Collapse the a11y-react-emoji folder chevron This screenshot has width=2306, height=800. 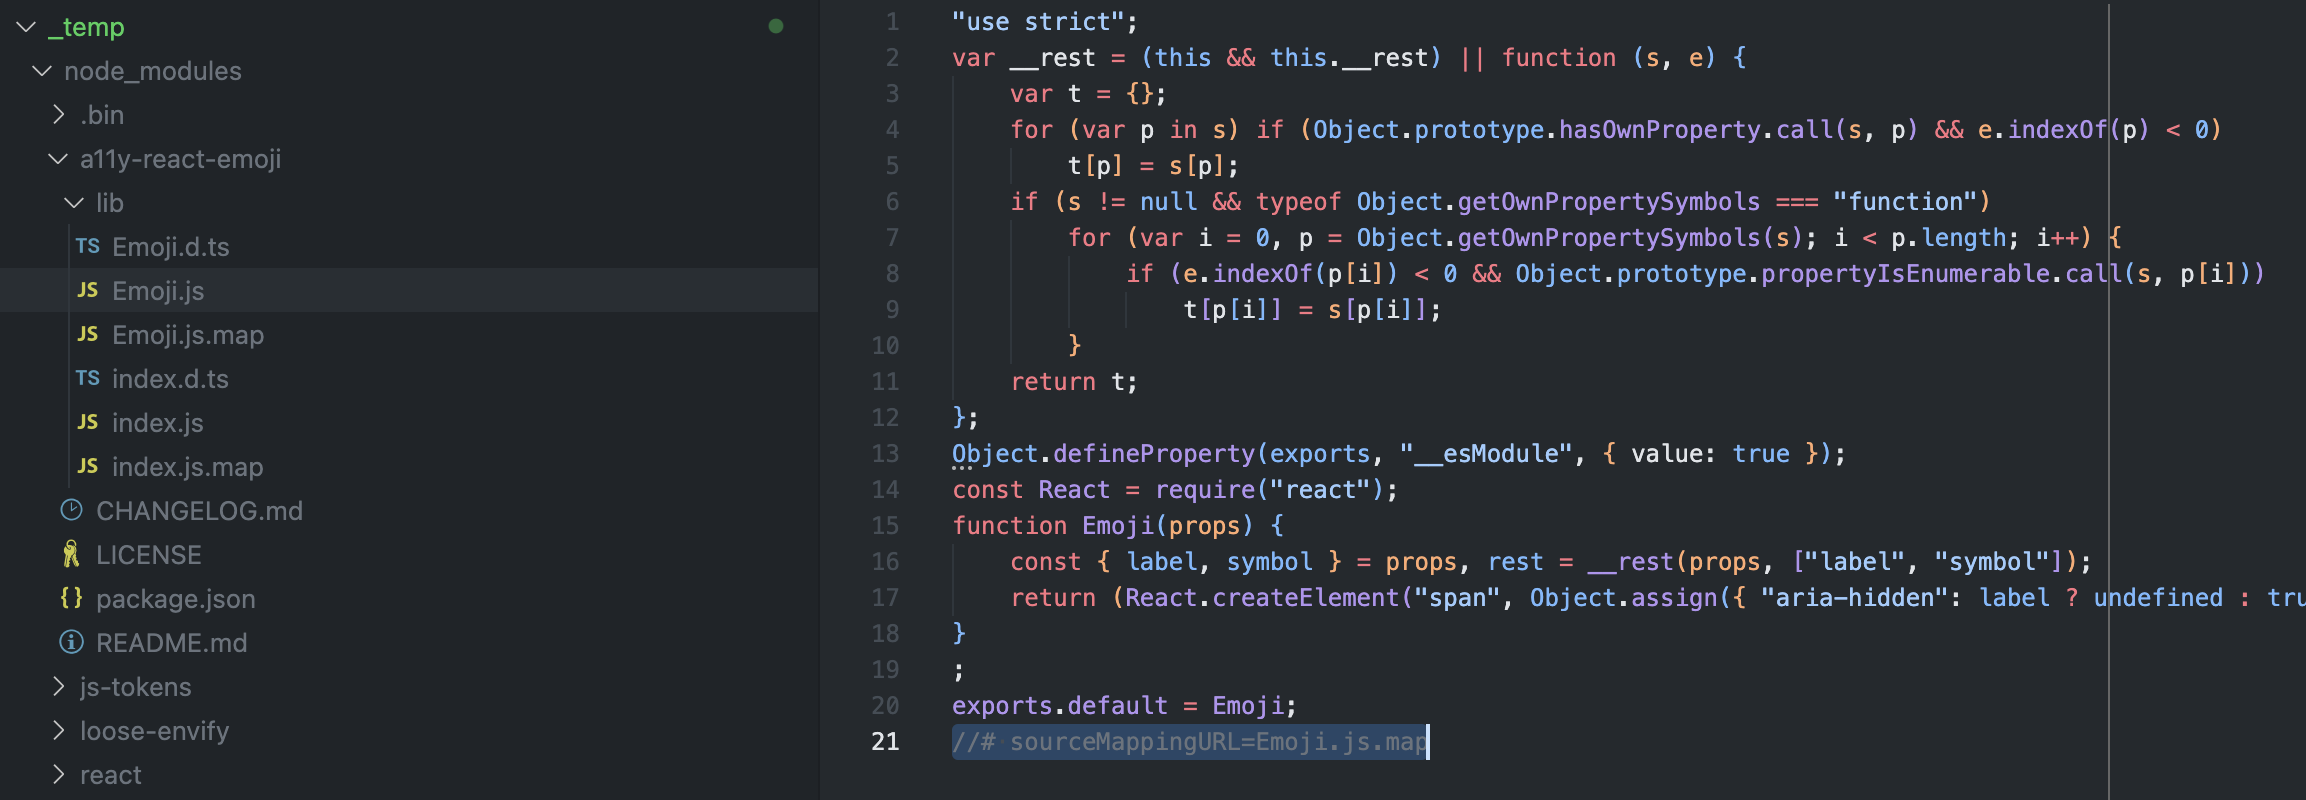(58, 159)
